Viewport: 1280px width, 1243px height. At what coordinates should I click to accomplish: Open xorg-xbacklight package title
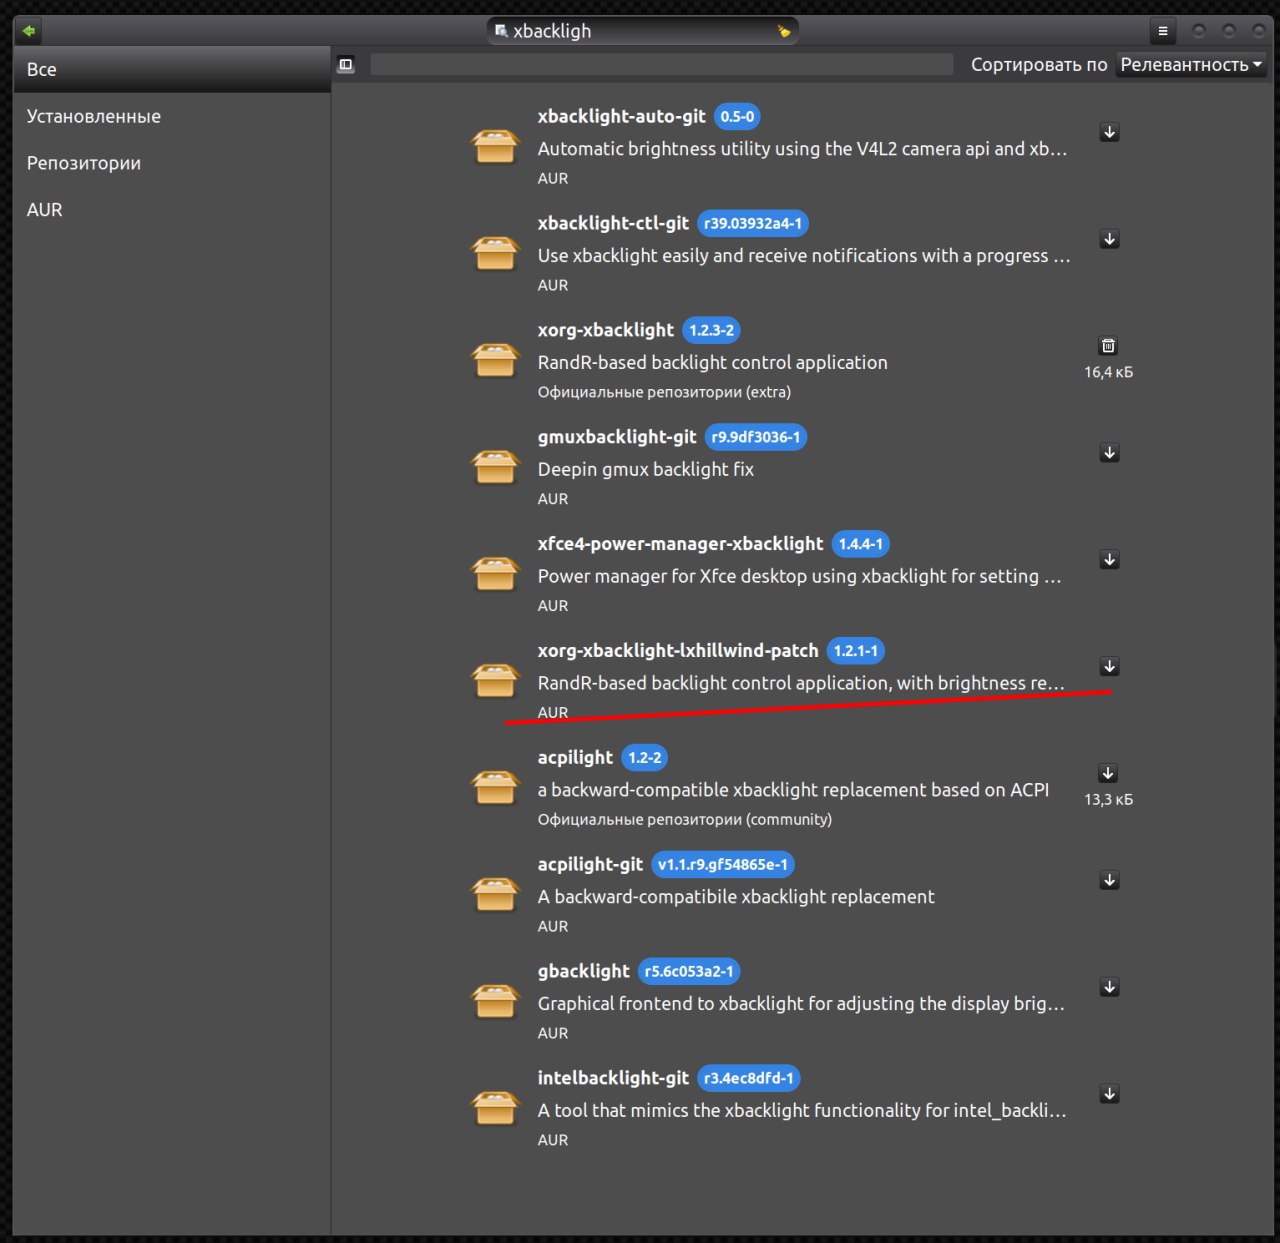[606, 330]
